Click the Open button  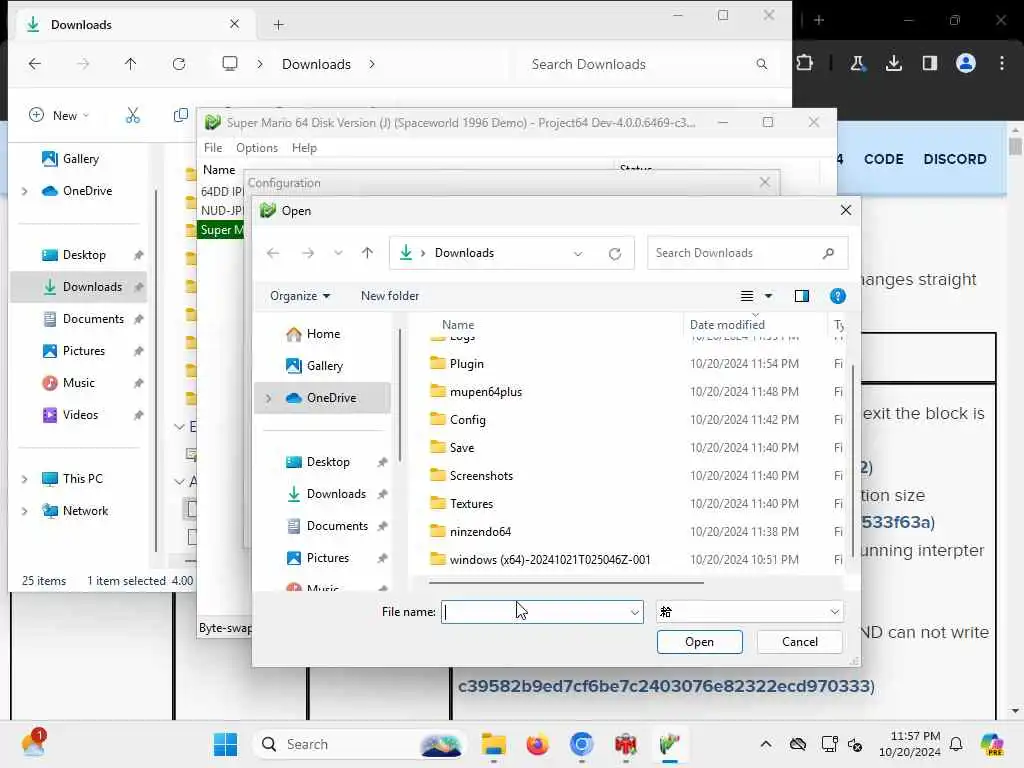tap(699, 642)
